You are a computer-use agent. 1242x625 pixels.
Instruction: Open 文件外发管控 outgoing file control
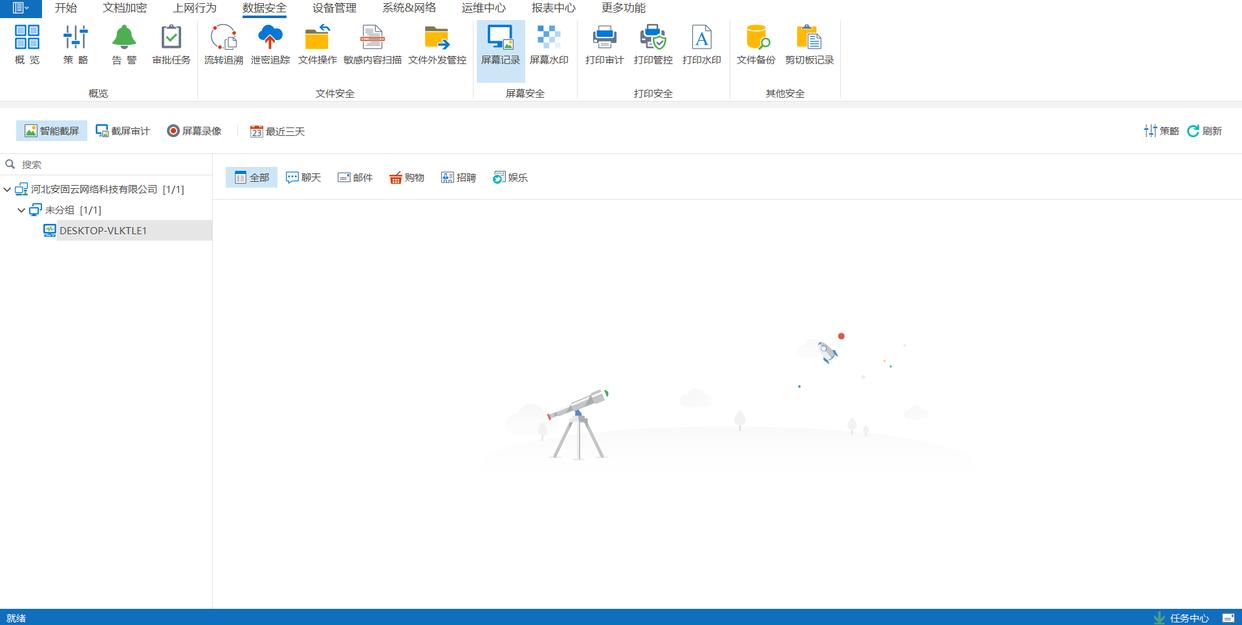pyautogui.click(x=437, y=46)
